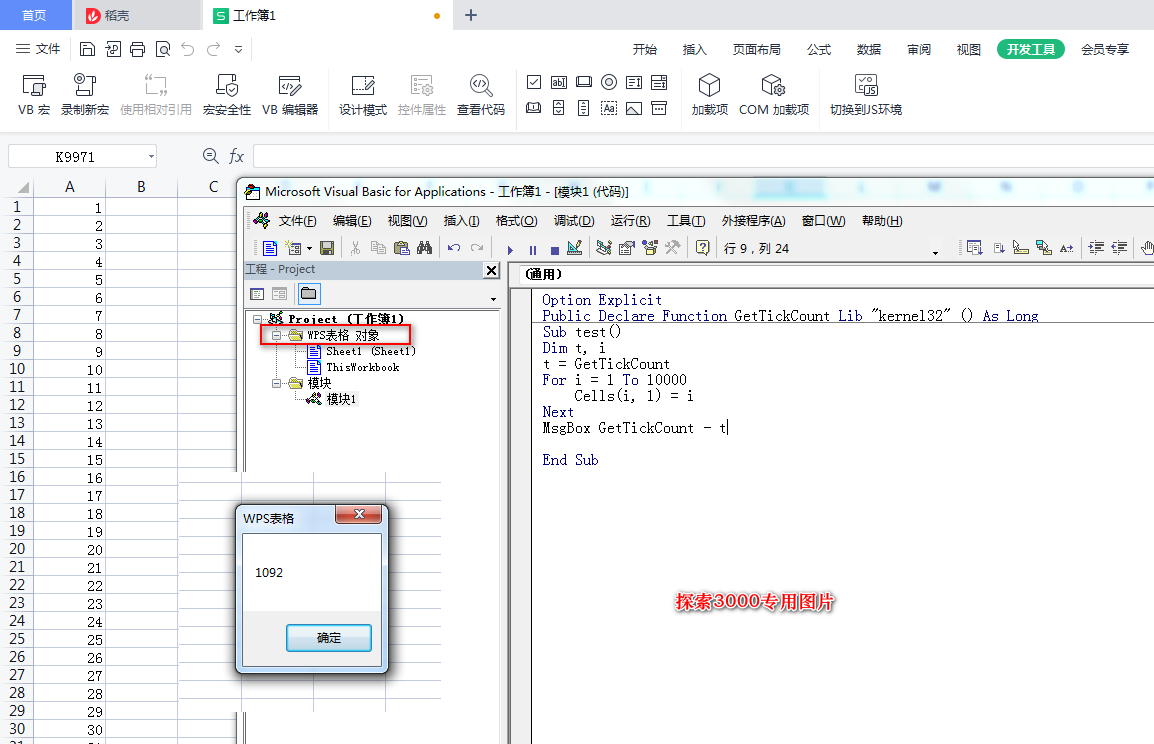Screen dimensions: 1154x744
Task: Open the Name Box dropdown arrow
Action: point(151,157)
